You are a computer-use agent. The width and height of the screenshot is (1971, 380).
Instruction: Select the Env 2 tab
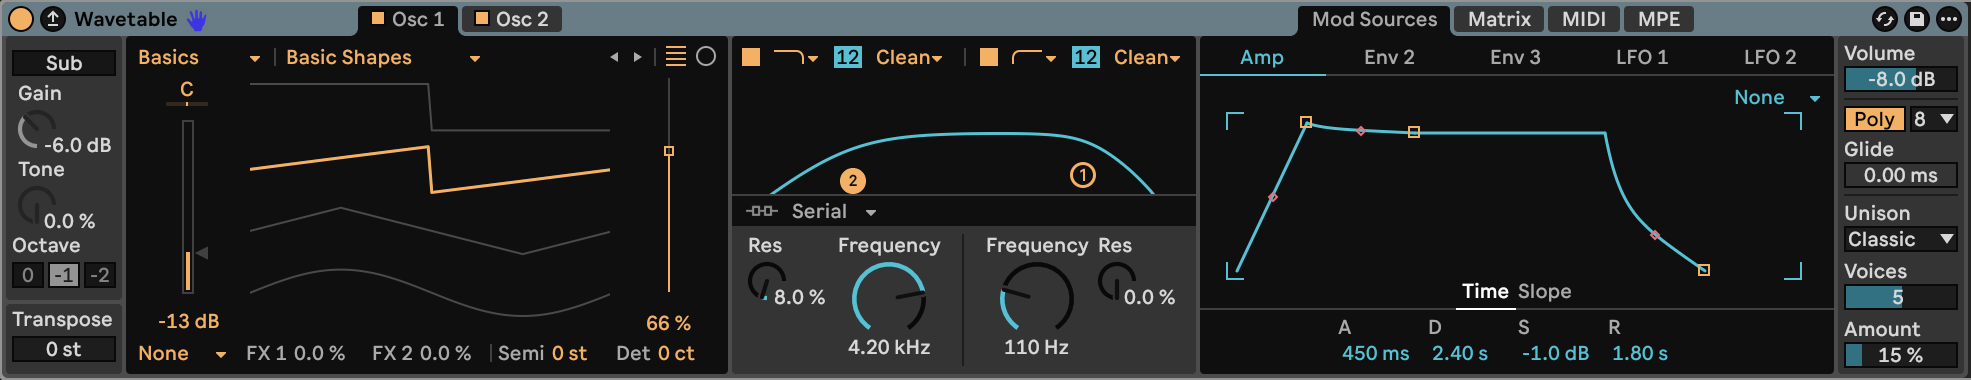point(1389,57)
